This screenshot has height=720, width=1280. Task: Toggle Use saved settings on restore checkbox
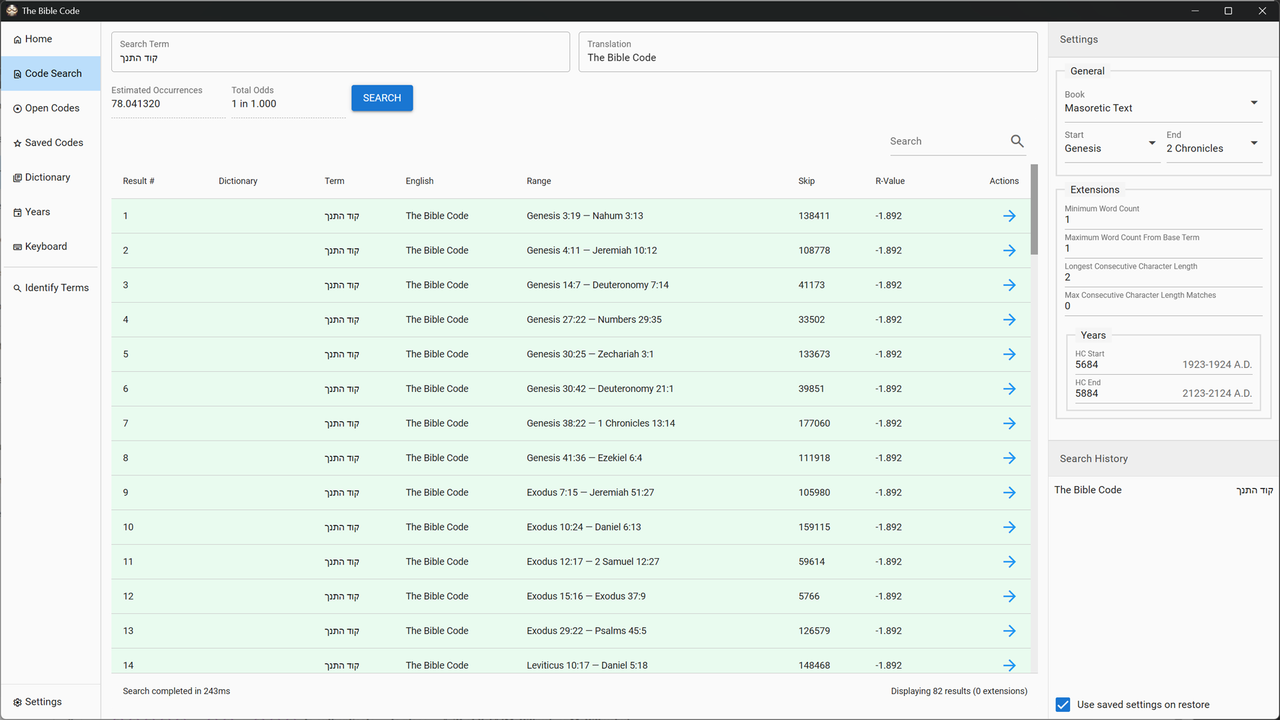point(1063,705)
